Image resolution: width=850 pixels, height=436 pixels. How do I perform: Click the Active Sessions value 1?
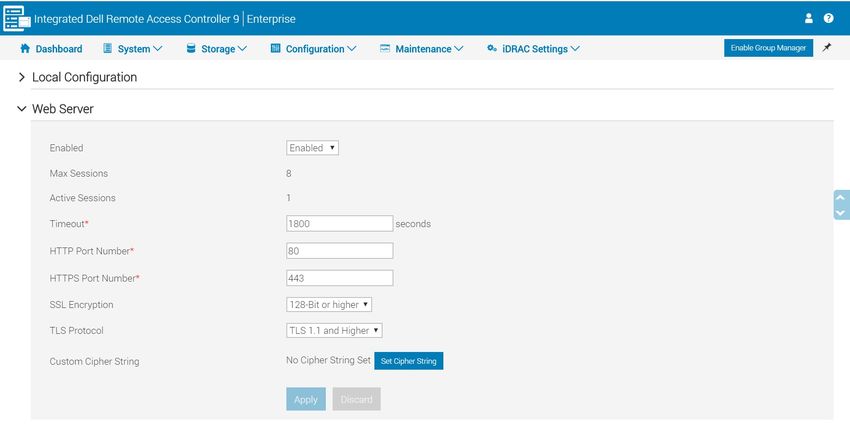289,198
